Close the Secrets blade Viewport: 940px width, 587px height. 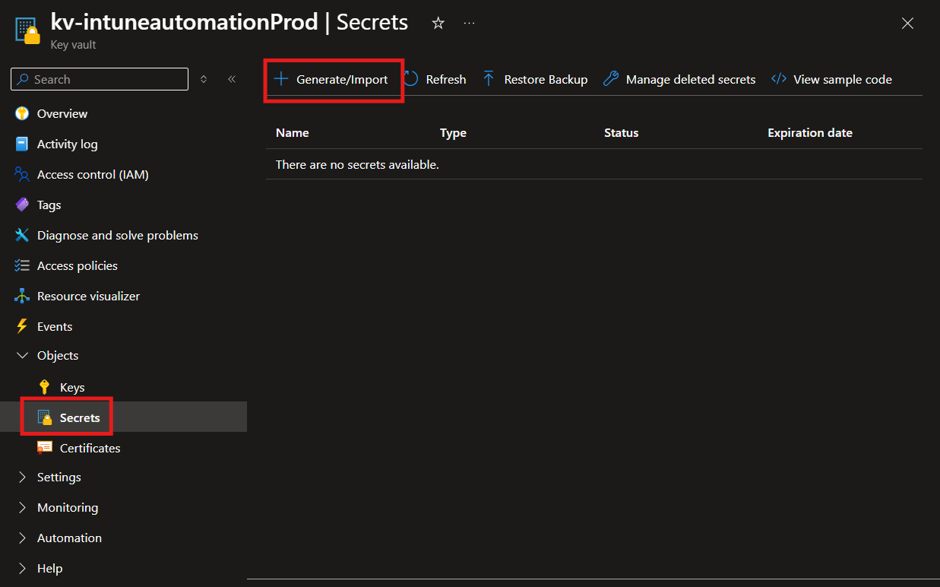pos(908,23)
